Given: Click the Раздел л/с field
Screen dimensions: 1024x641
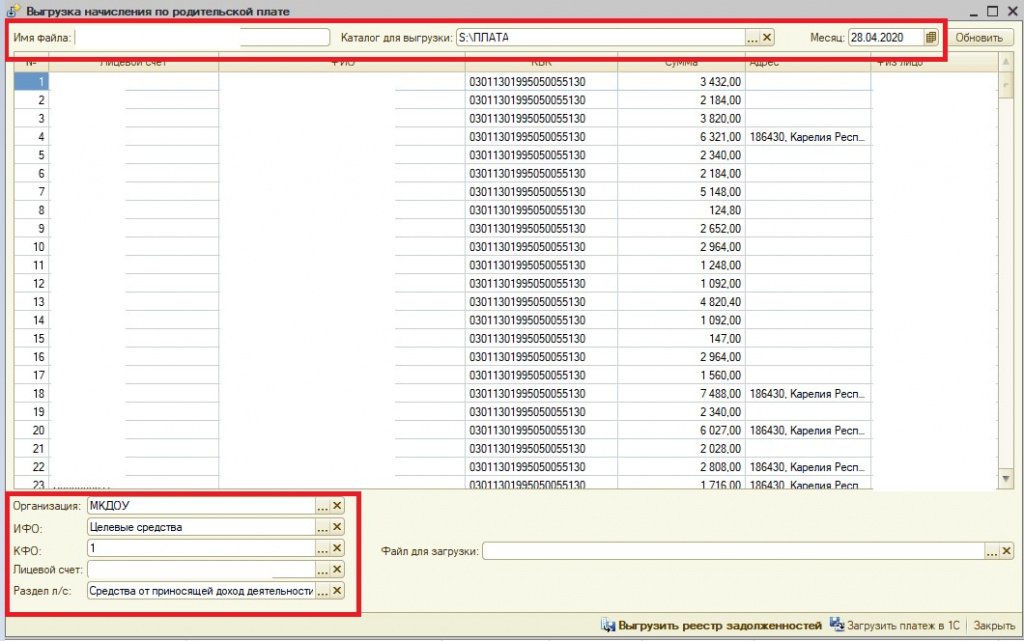Looking at the screenshot, I should 201,591.
